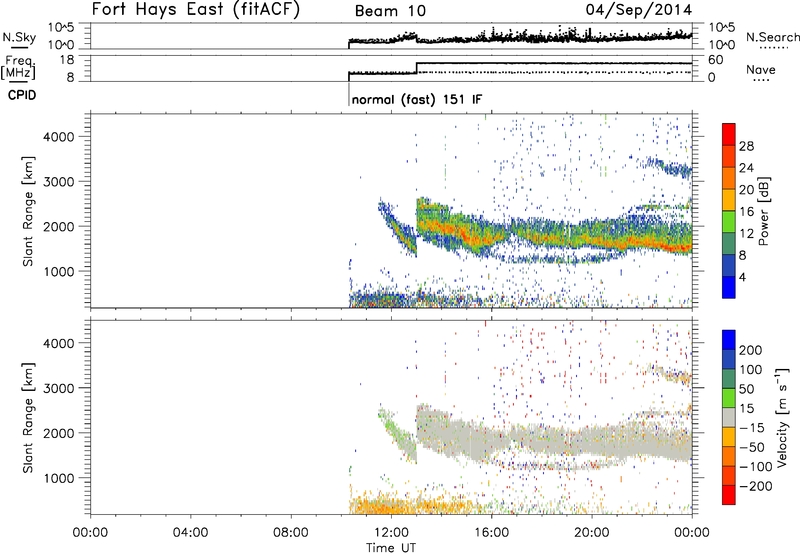The width and height of the screenshot is (800, 554).
Task: Click the 'Slant Range [km]' label of the power panel
Action: pyautogui.click(x=28, y=211)
